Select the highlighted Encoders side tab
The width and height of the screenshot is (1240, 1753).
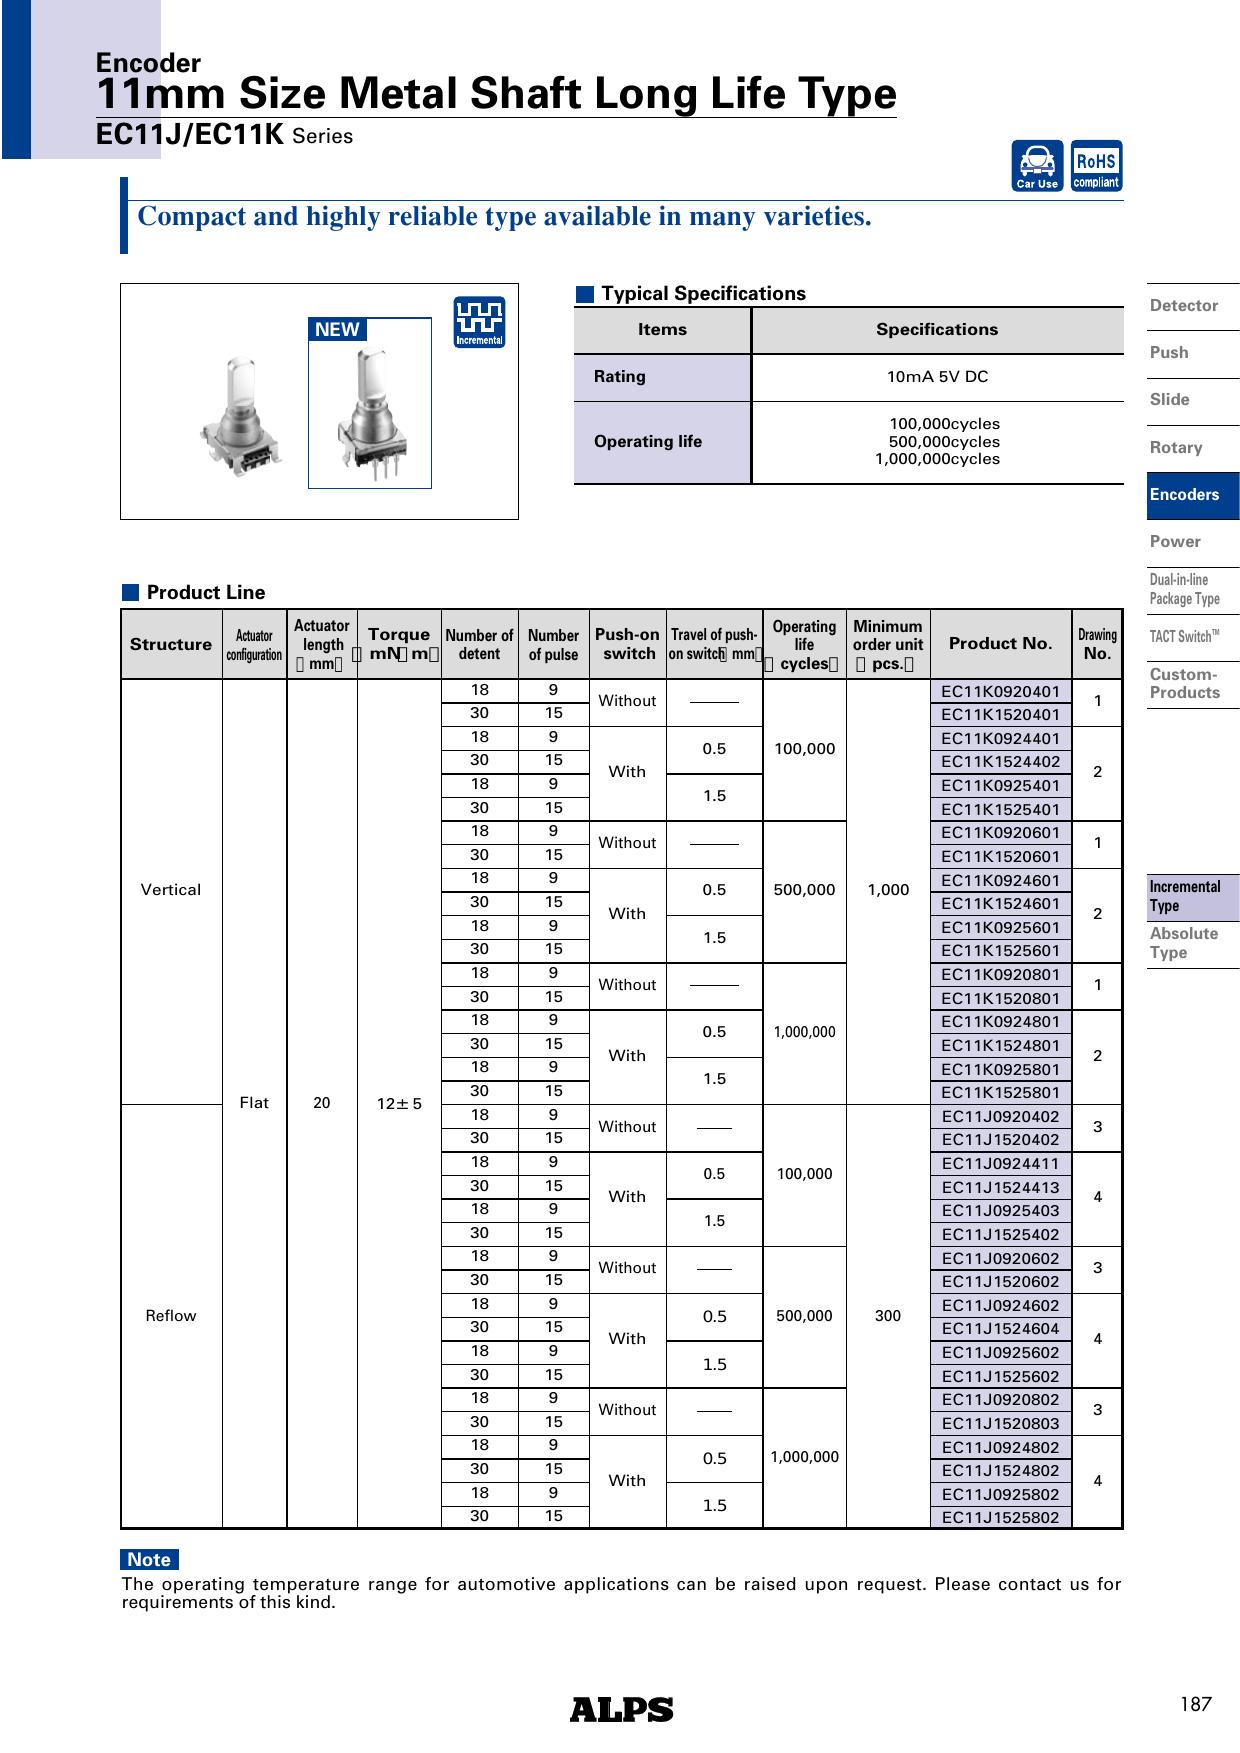pos(1185,495)
